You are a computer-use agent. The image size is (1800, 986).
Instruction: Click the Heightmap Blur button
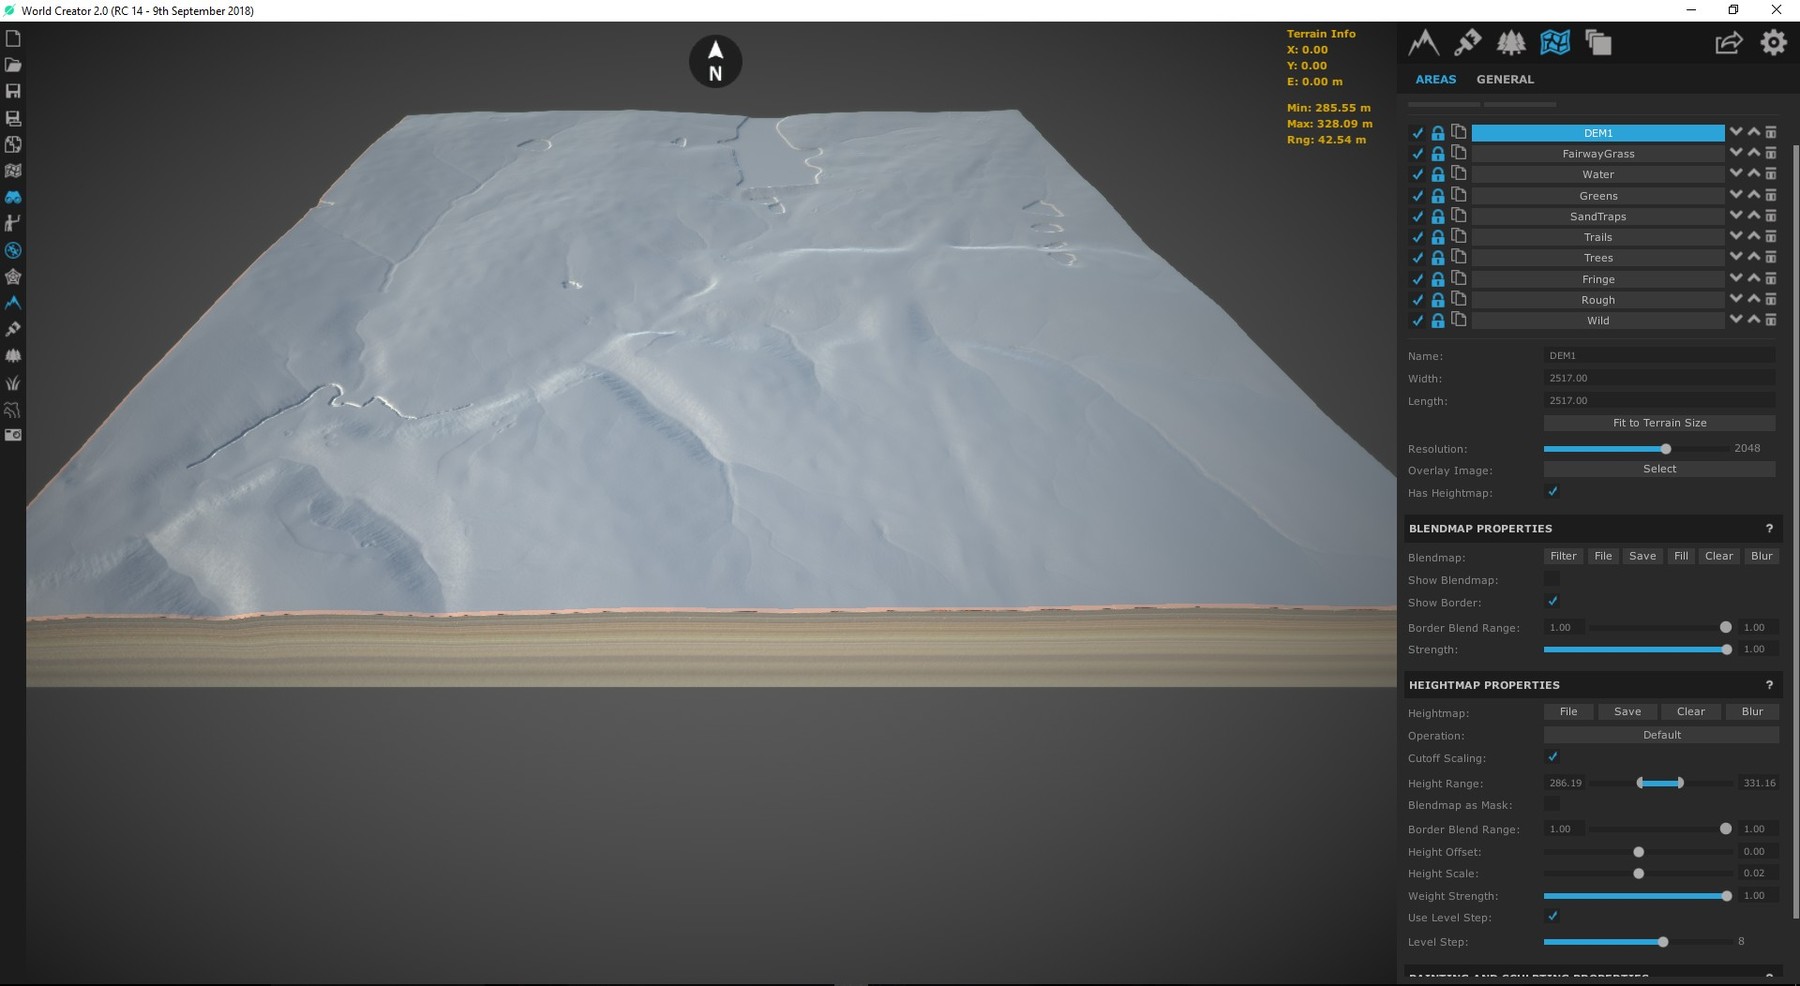pyautogui.click(x=1752, y=712)
